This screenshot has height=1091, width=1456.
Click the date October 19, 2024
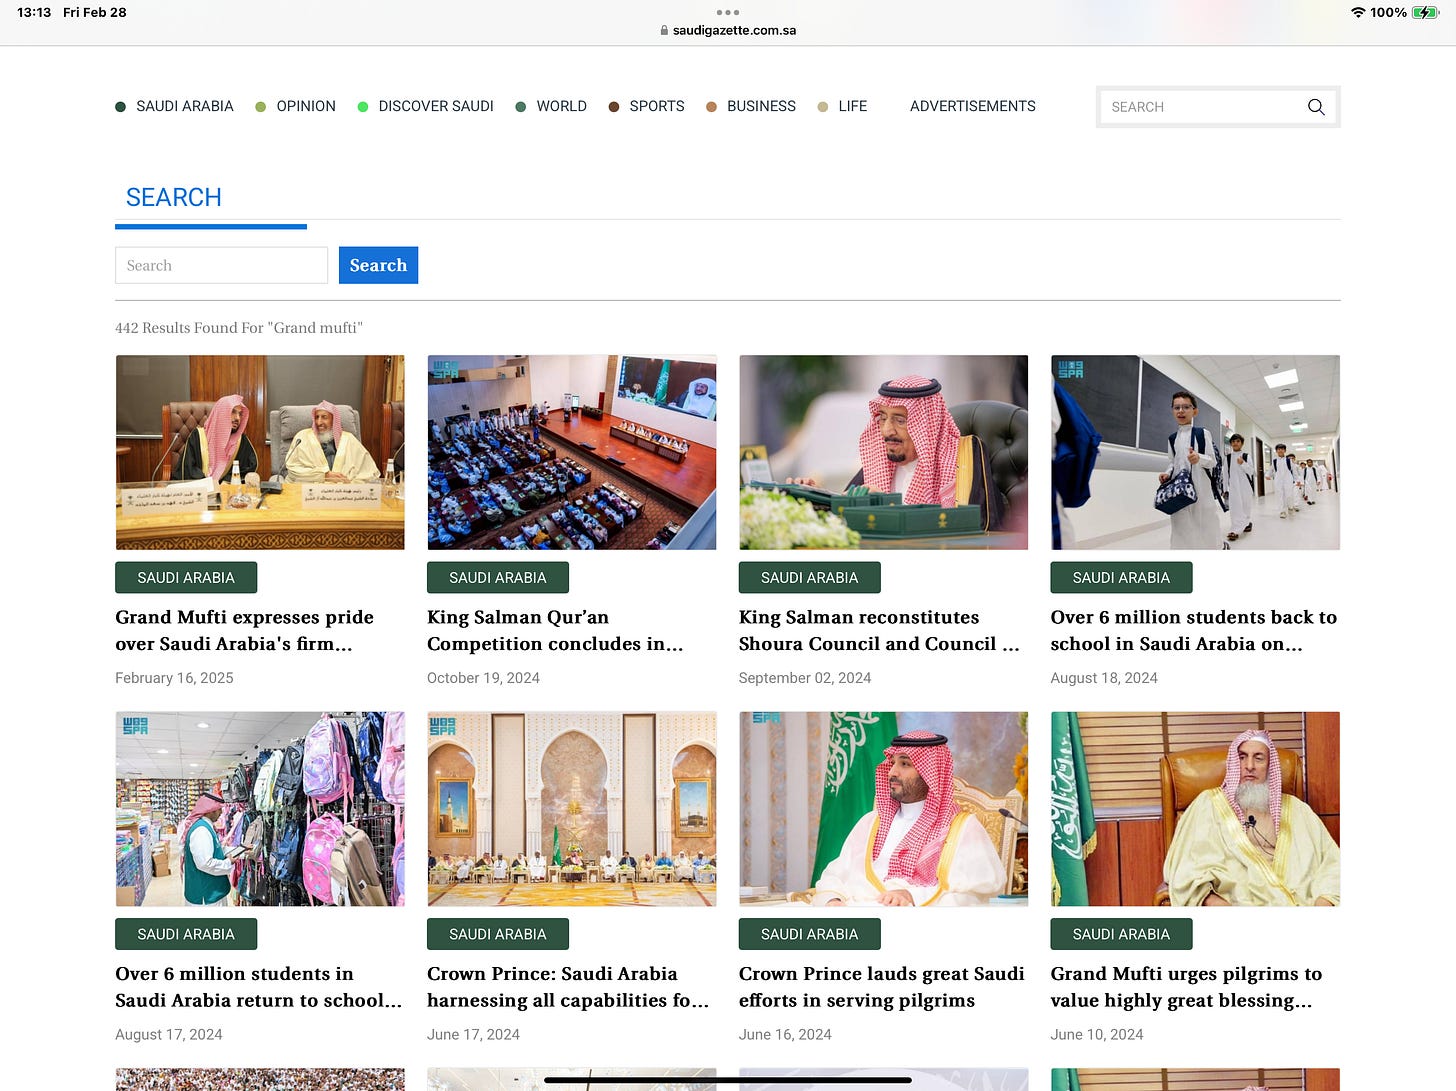483,678
